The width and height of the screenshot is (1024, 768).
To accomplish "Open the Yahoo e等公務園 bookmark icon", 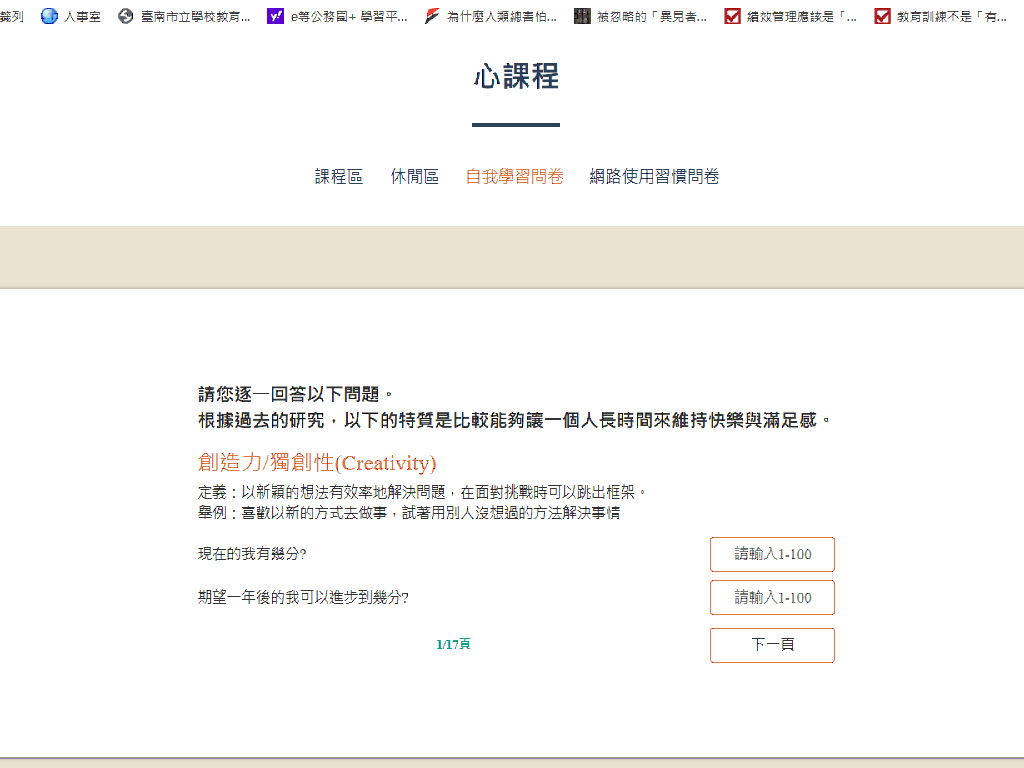I will point(275,16).
